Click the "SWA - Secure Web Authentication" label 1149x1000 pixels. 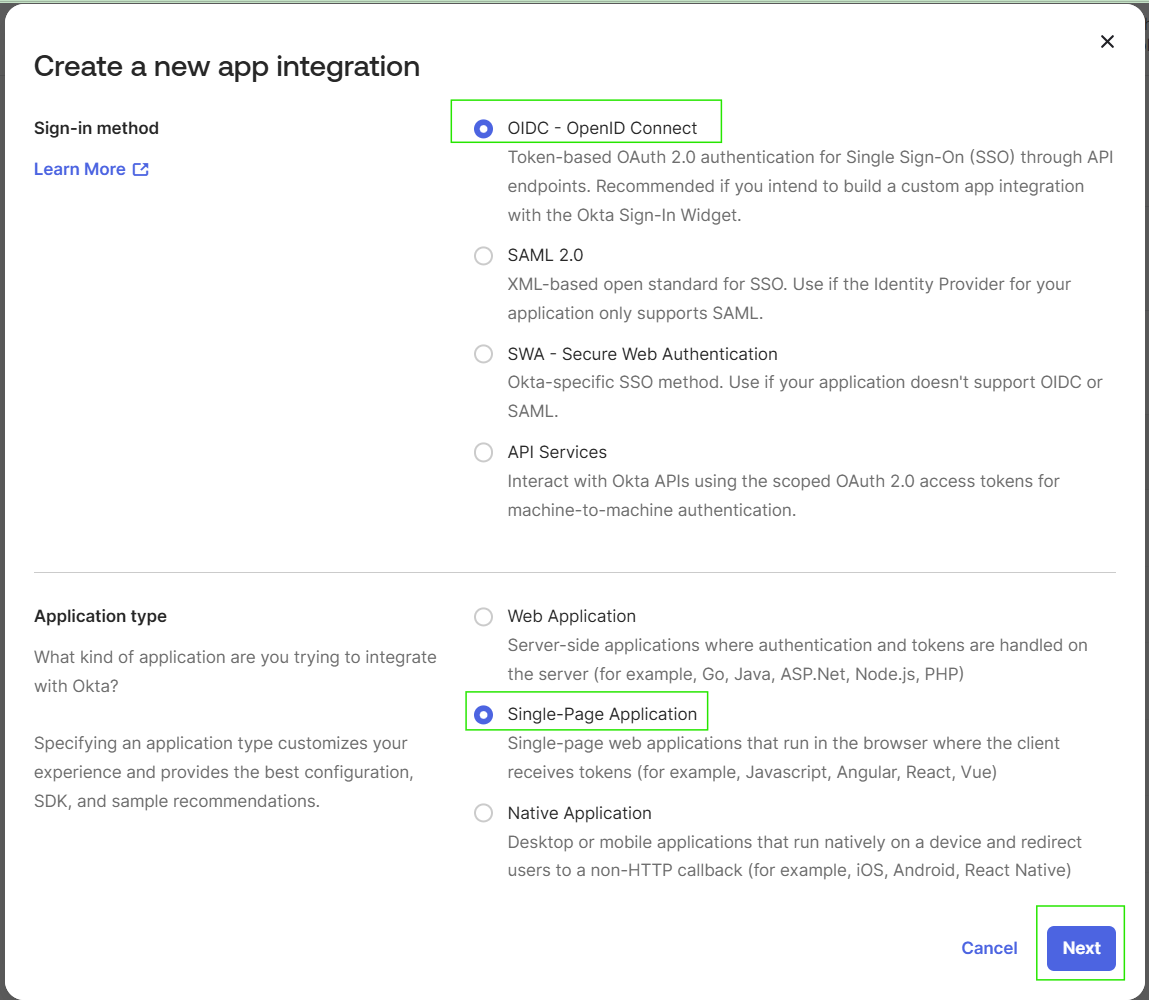point(642,354)
